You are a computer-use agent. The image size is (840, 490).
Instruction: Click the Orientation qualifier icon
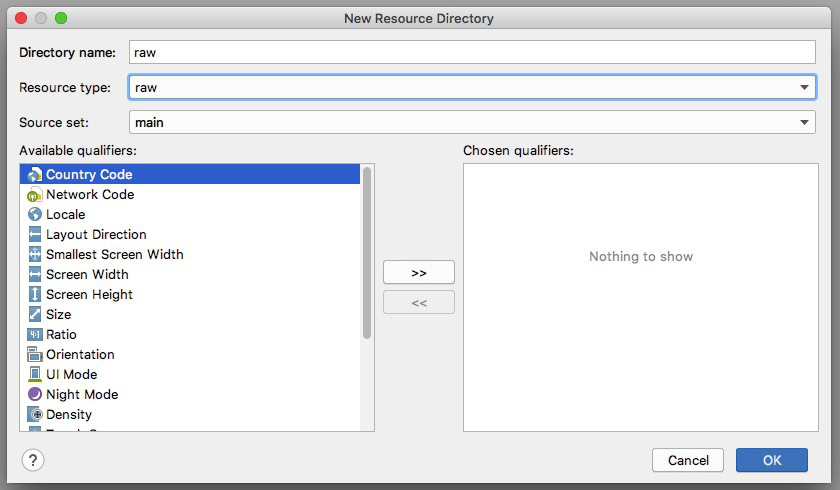tap(34, 355)
